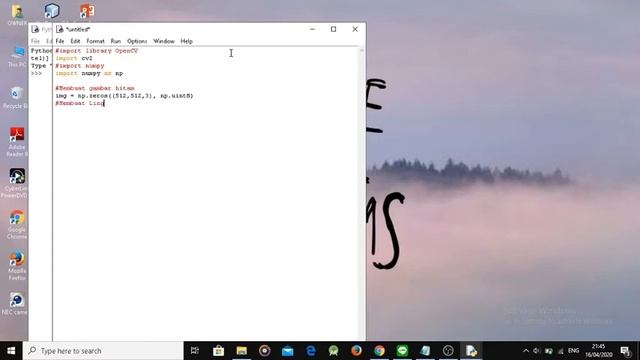
Task: Open the Window menu
Action: [164, 41]
